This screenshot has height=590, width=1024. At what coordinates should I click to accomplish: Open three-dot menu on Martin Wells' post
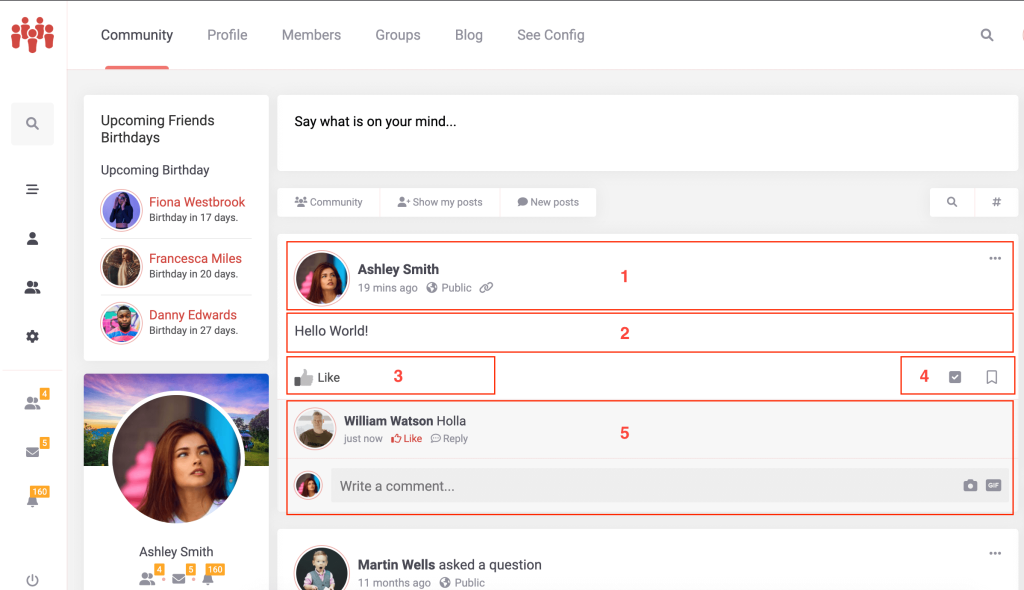(995, 553)
